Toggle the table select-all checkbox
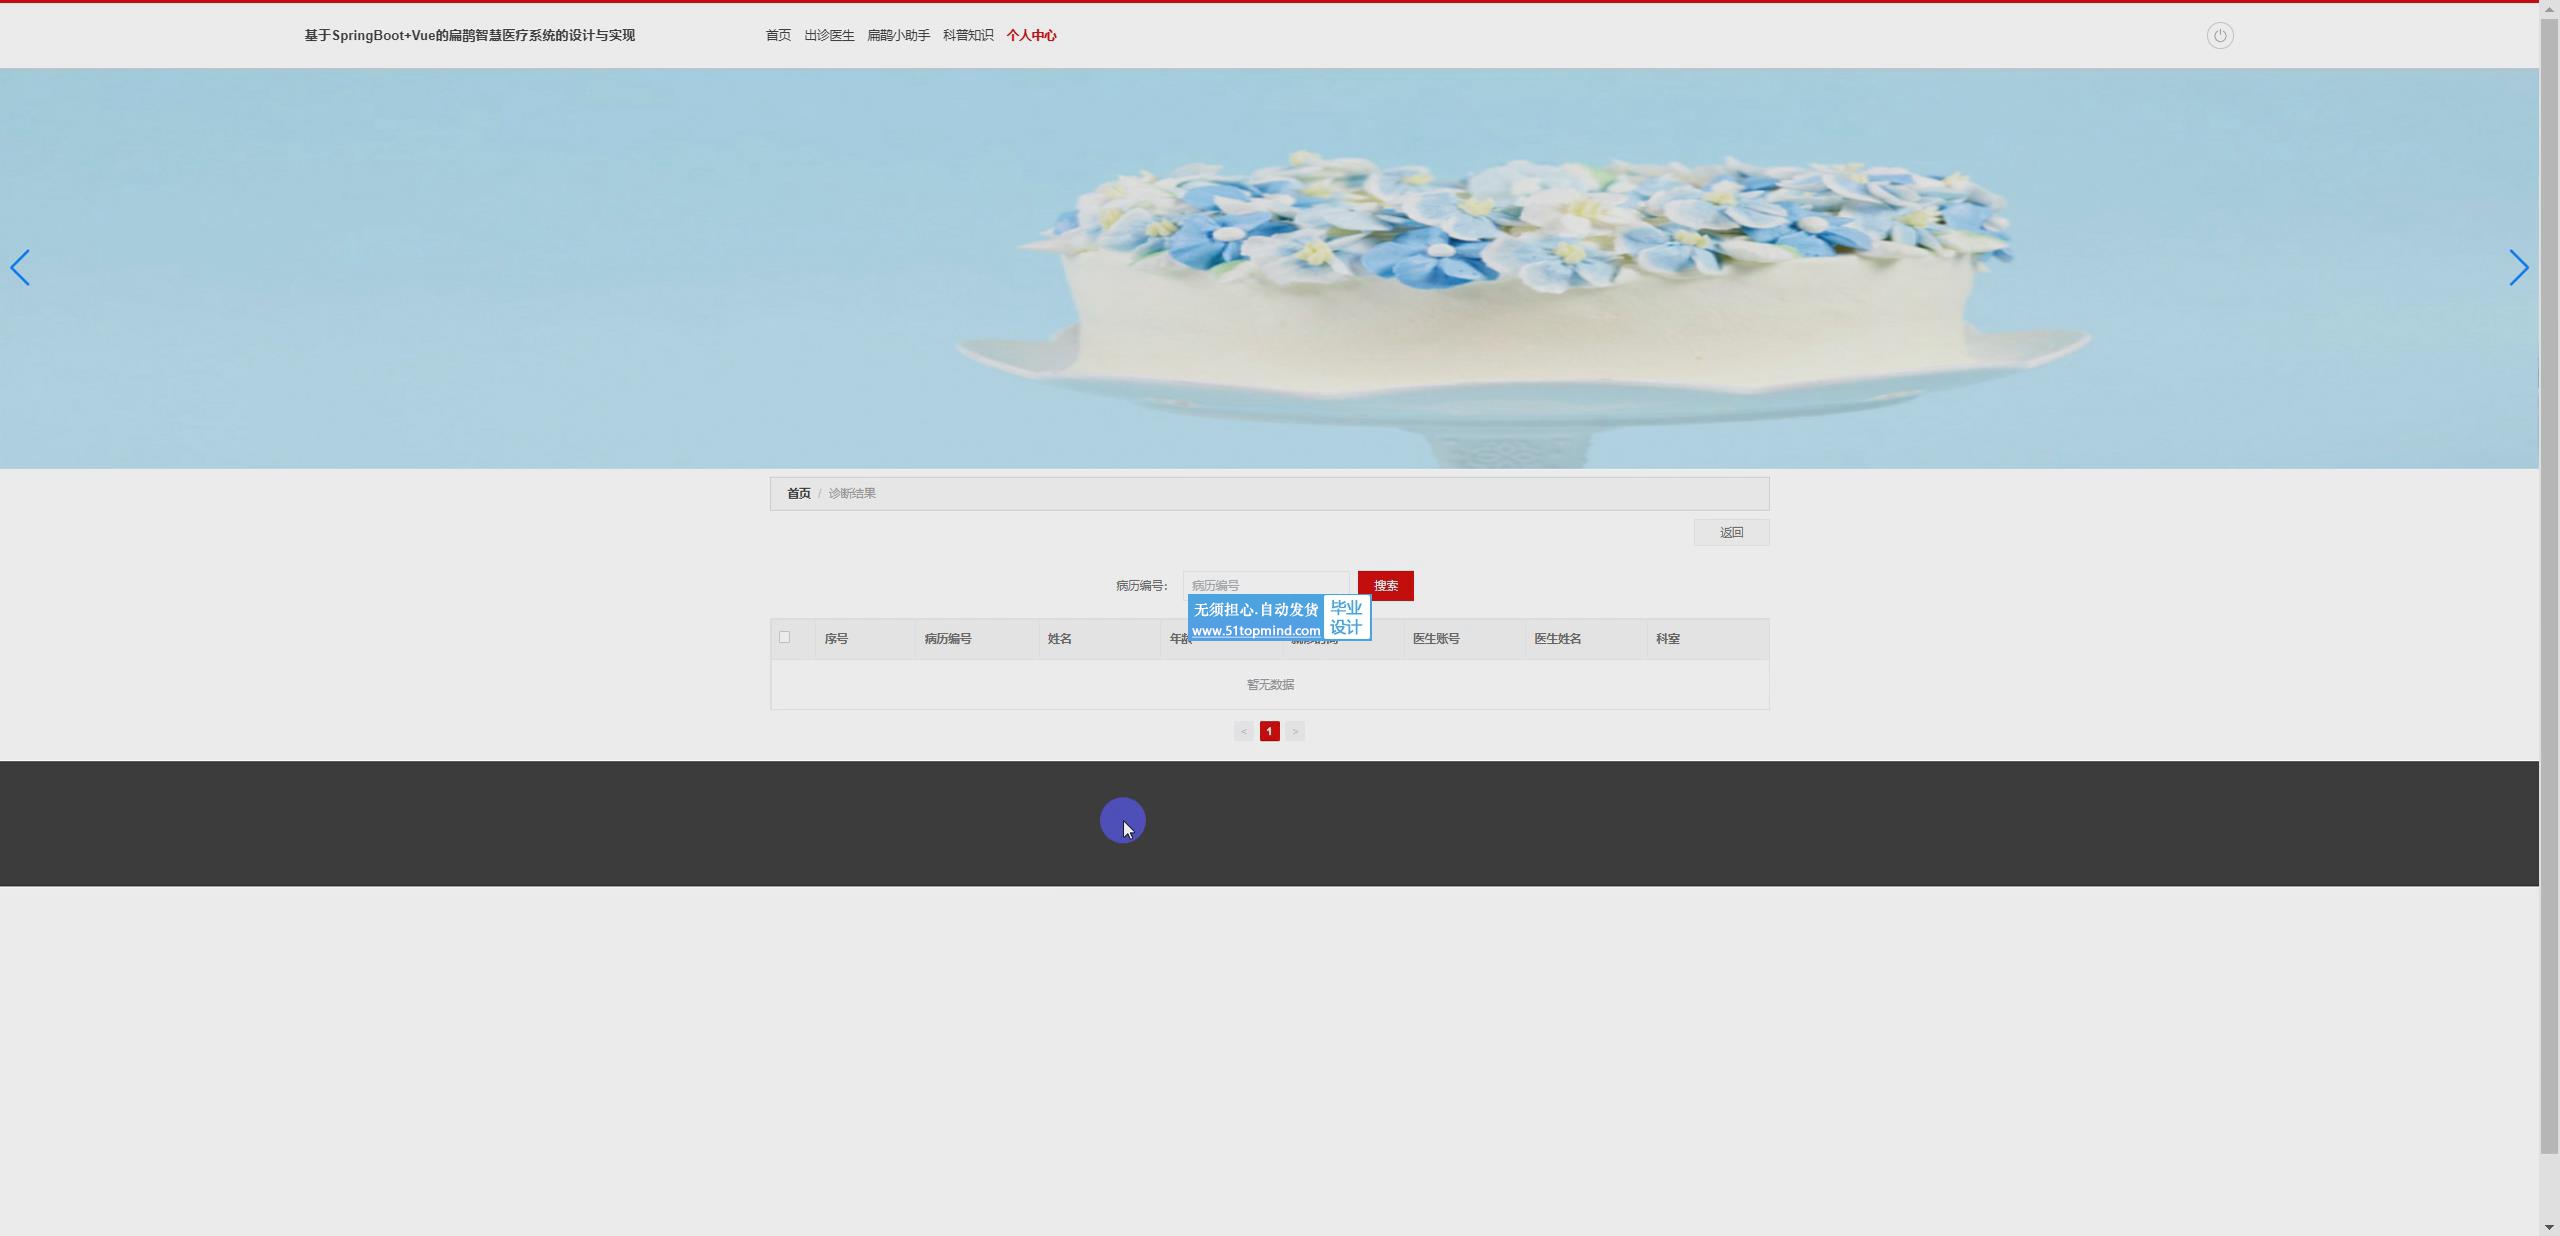Viewport: 2560px width, 1236px height. [x=784, y=637]
